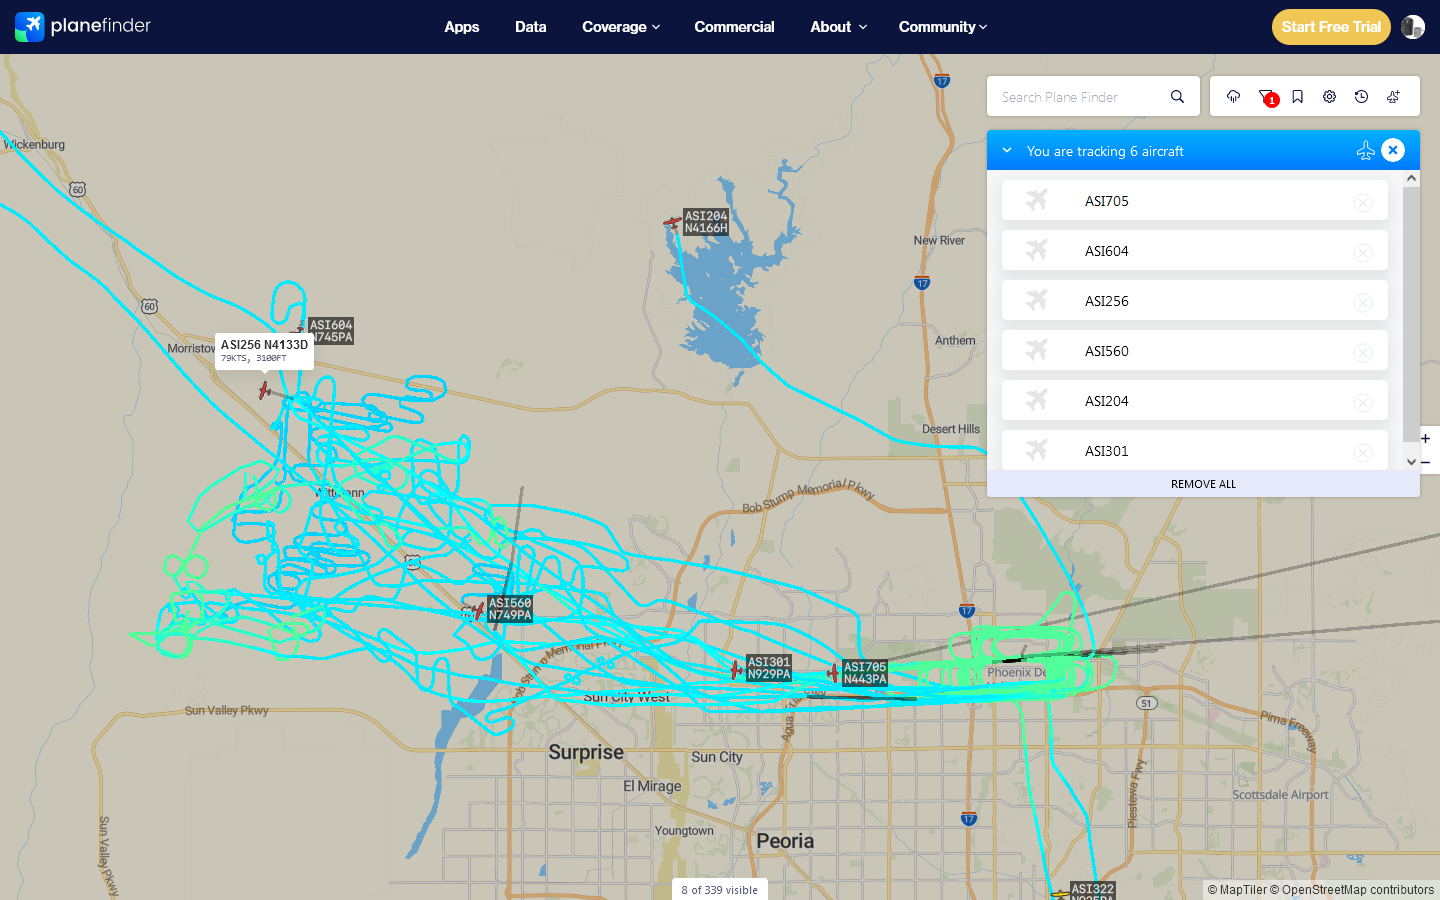Select ASI604 row in tracked list
The width and height of the screenshot is (1440, 900).
click(1195, 250)
